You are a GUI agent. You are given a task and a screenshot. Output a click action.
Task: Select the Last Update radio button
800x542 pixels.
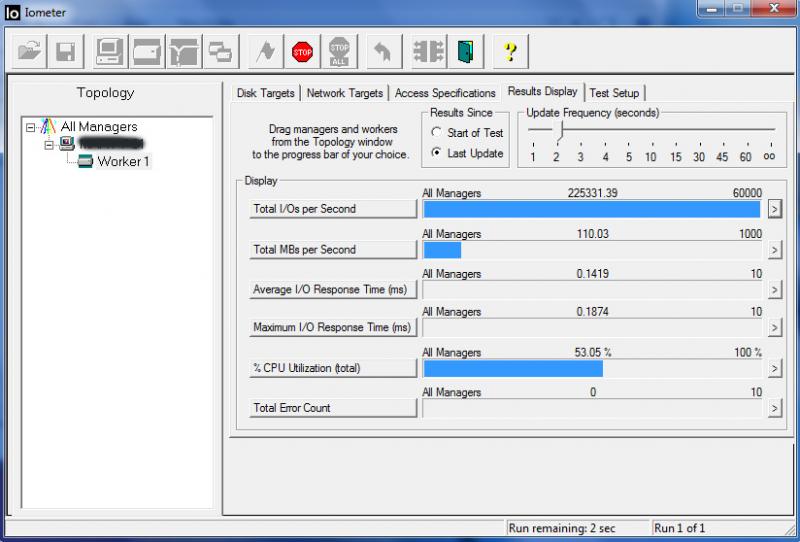pos(436,152)
